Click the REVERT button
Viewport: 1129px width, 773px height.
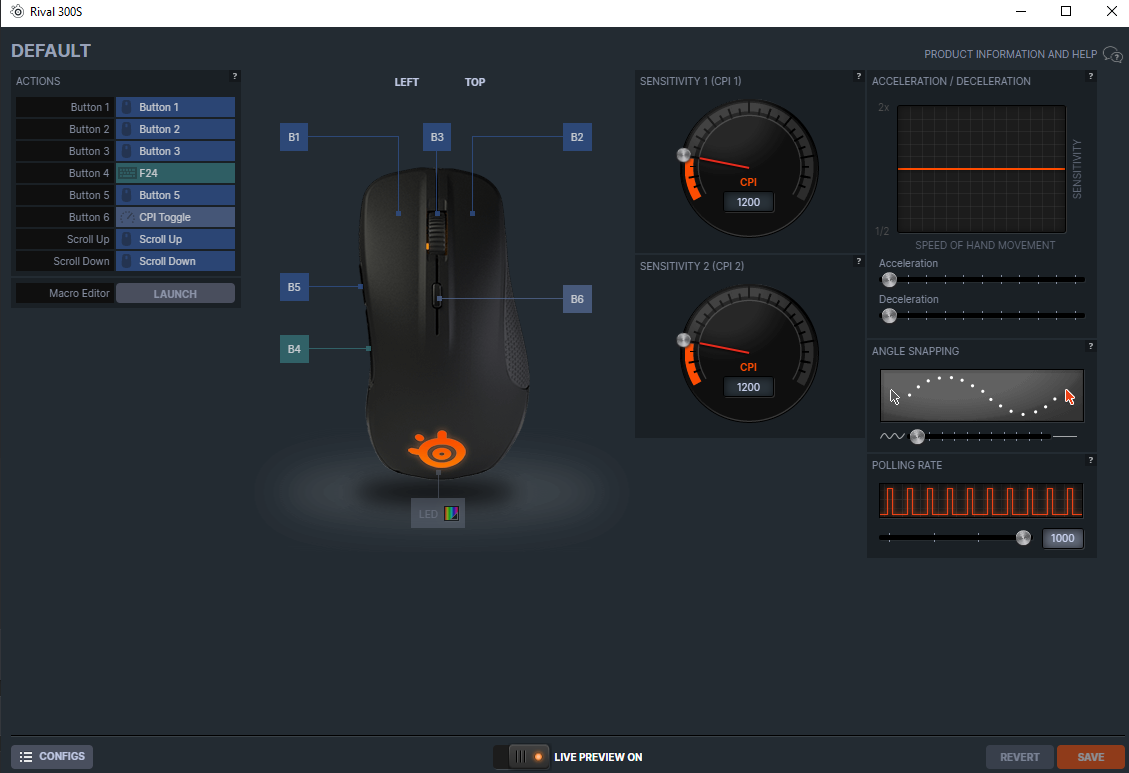pyautogui.click(x=1020, y=756)
